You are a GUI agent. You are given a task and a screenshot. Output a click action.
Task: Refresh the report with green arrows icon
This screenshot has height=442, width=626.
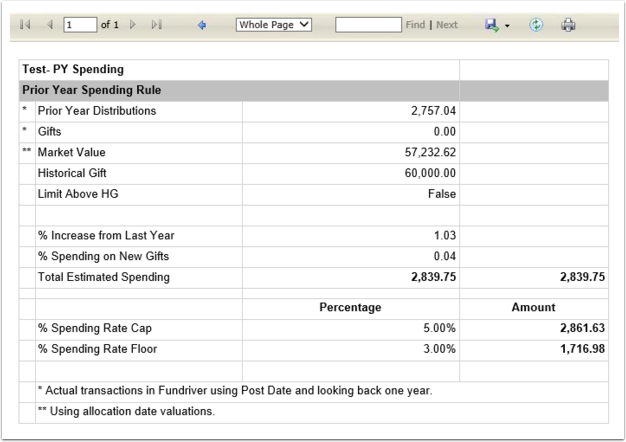[536, 25]
